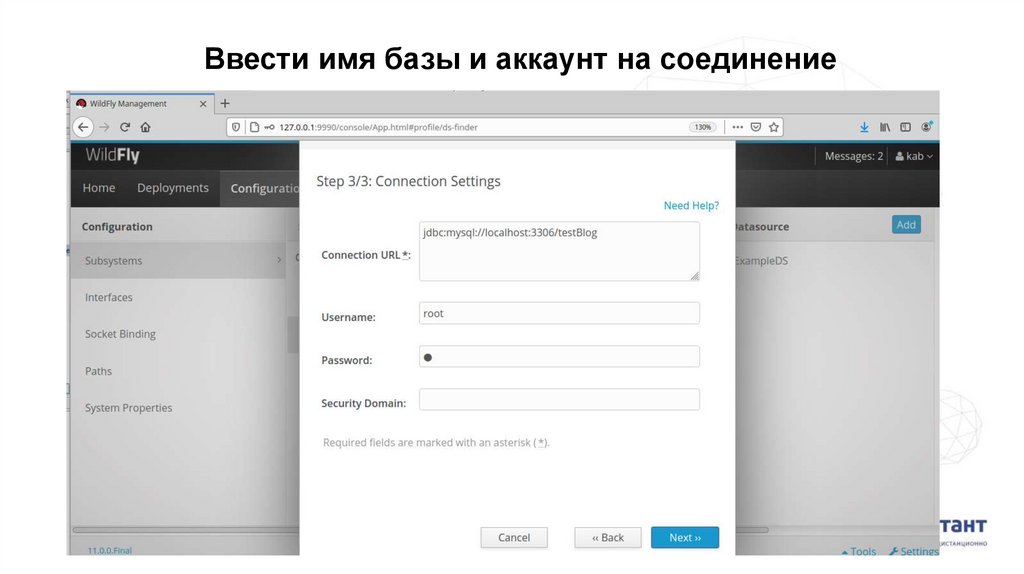The image size is (1024, 574).
Task: Select the ExampleDS datasource entry
Action: (761, 261)
